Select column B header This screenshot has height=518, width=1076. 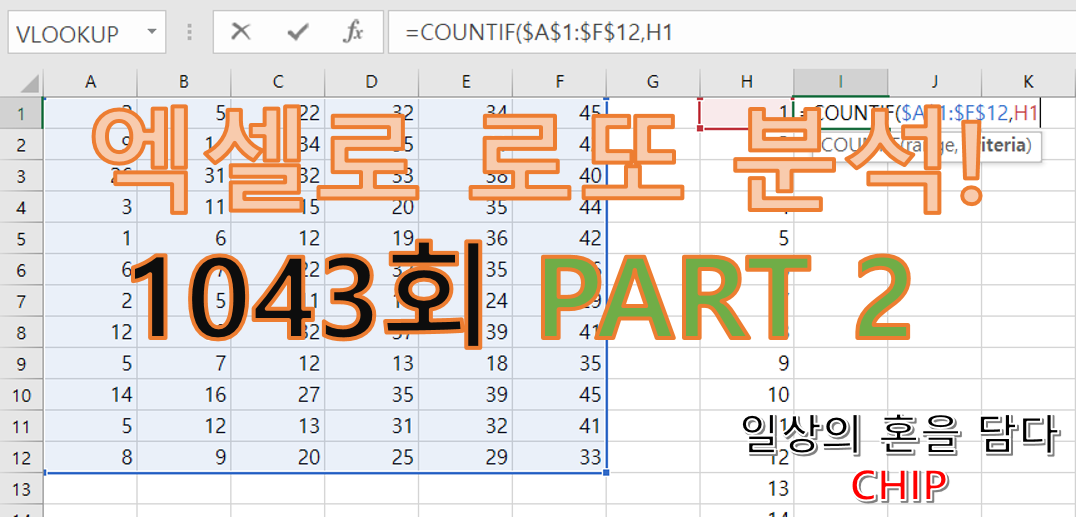(184, 82)
